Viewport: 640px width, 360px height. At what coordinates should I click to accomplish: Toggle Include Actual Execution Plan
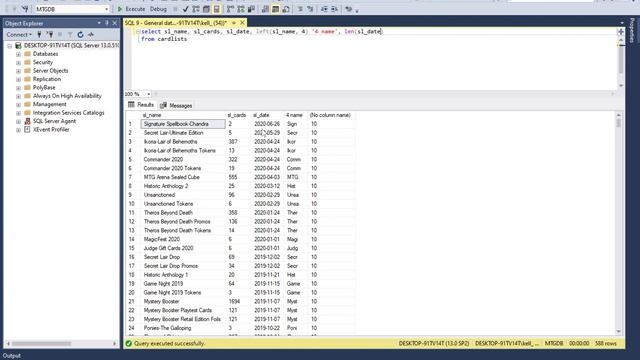click(x=231, y=9)
